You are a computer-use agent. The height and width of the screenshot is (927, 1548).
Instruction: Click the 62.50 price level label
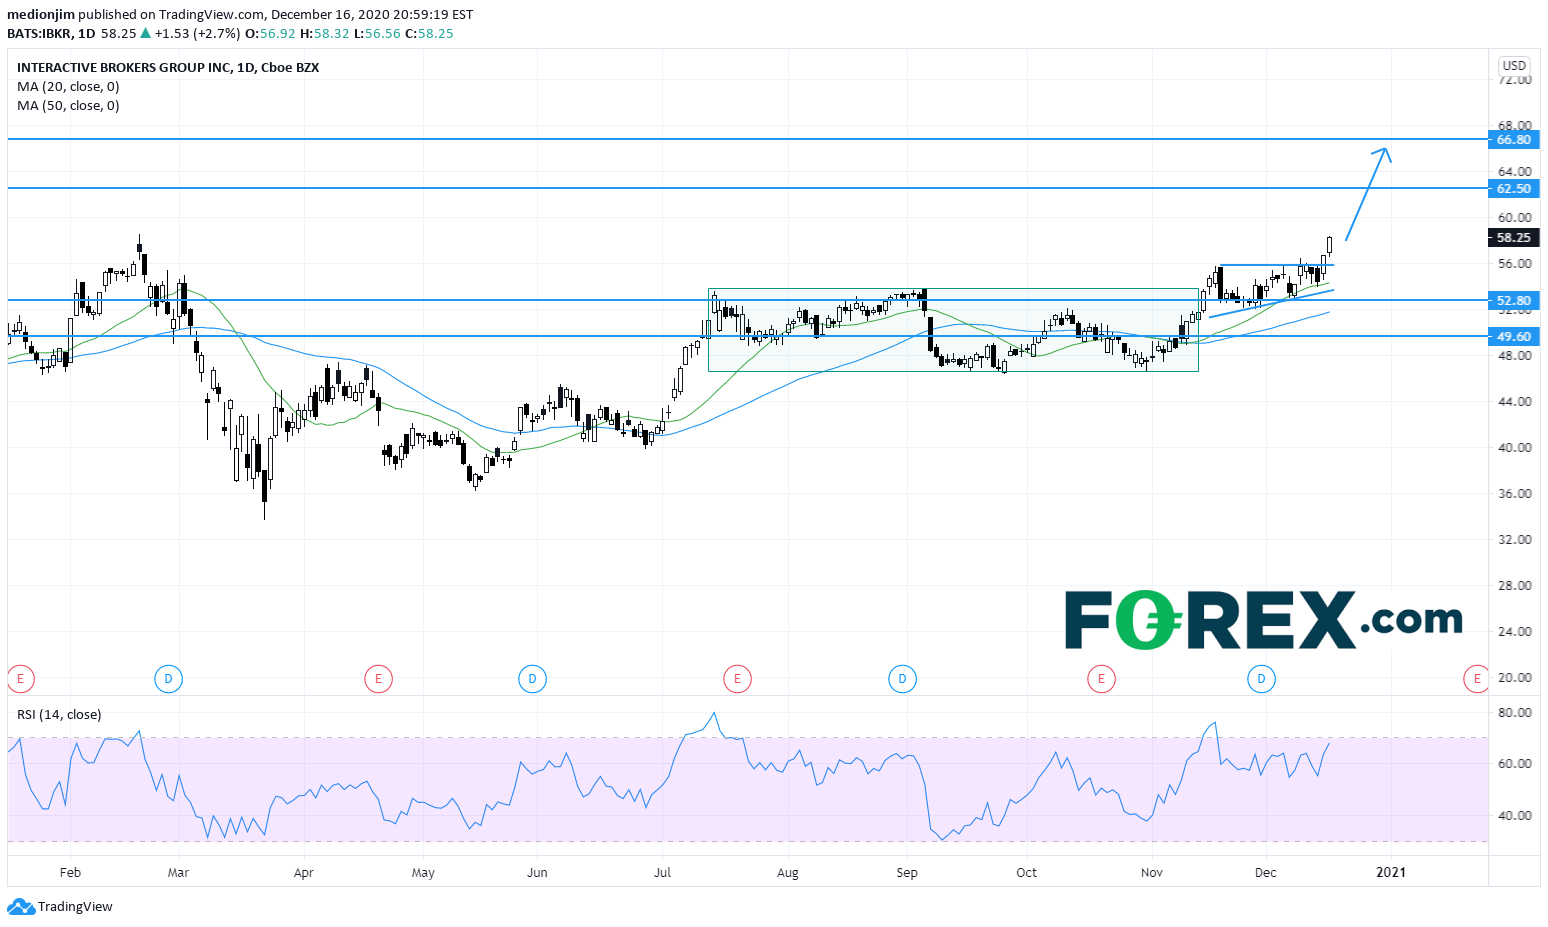coord(1514,189)
